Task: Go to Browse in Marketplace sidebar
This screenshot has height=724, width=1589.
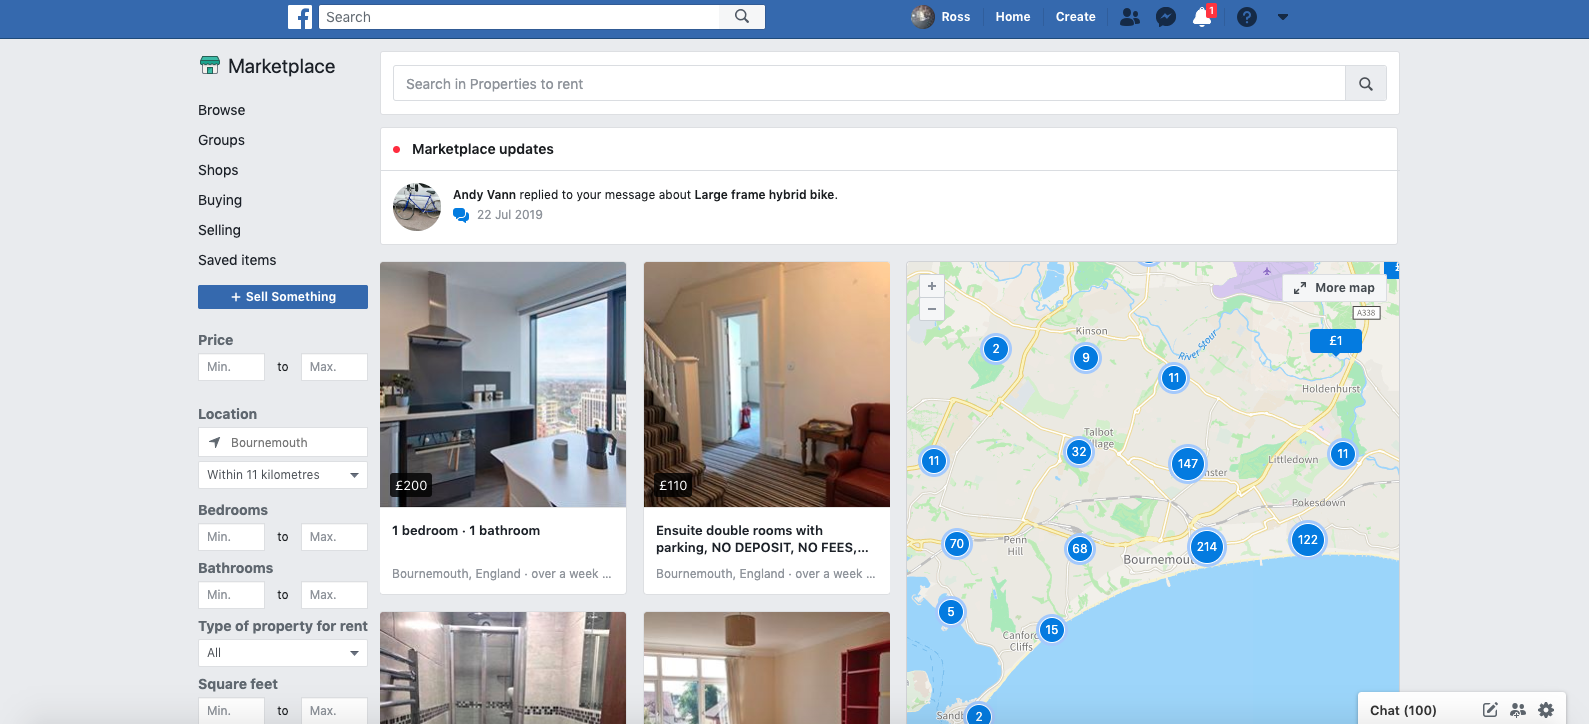Action: 222,110
